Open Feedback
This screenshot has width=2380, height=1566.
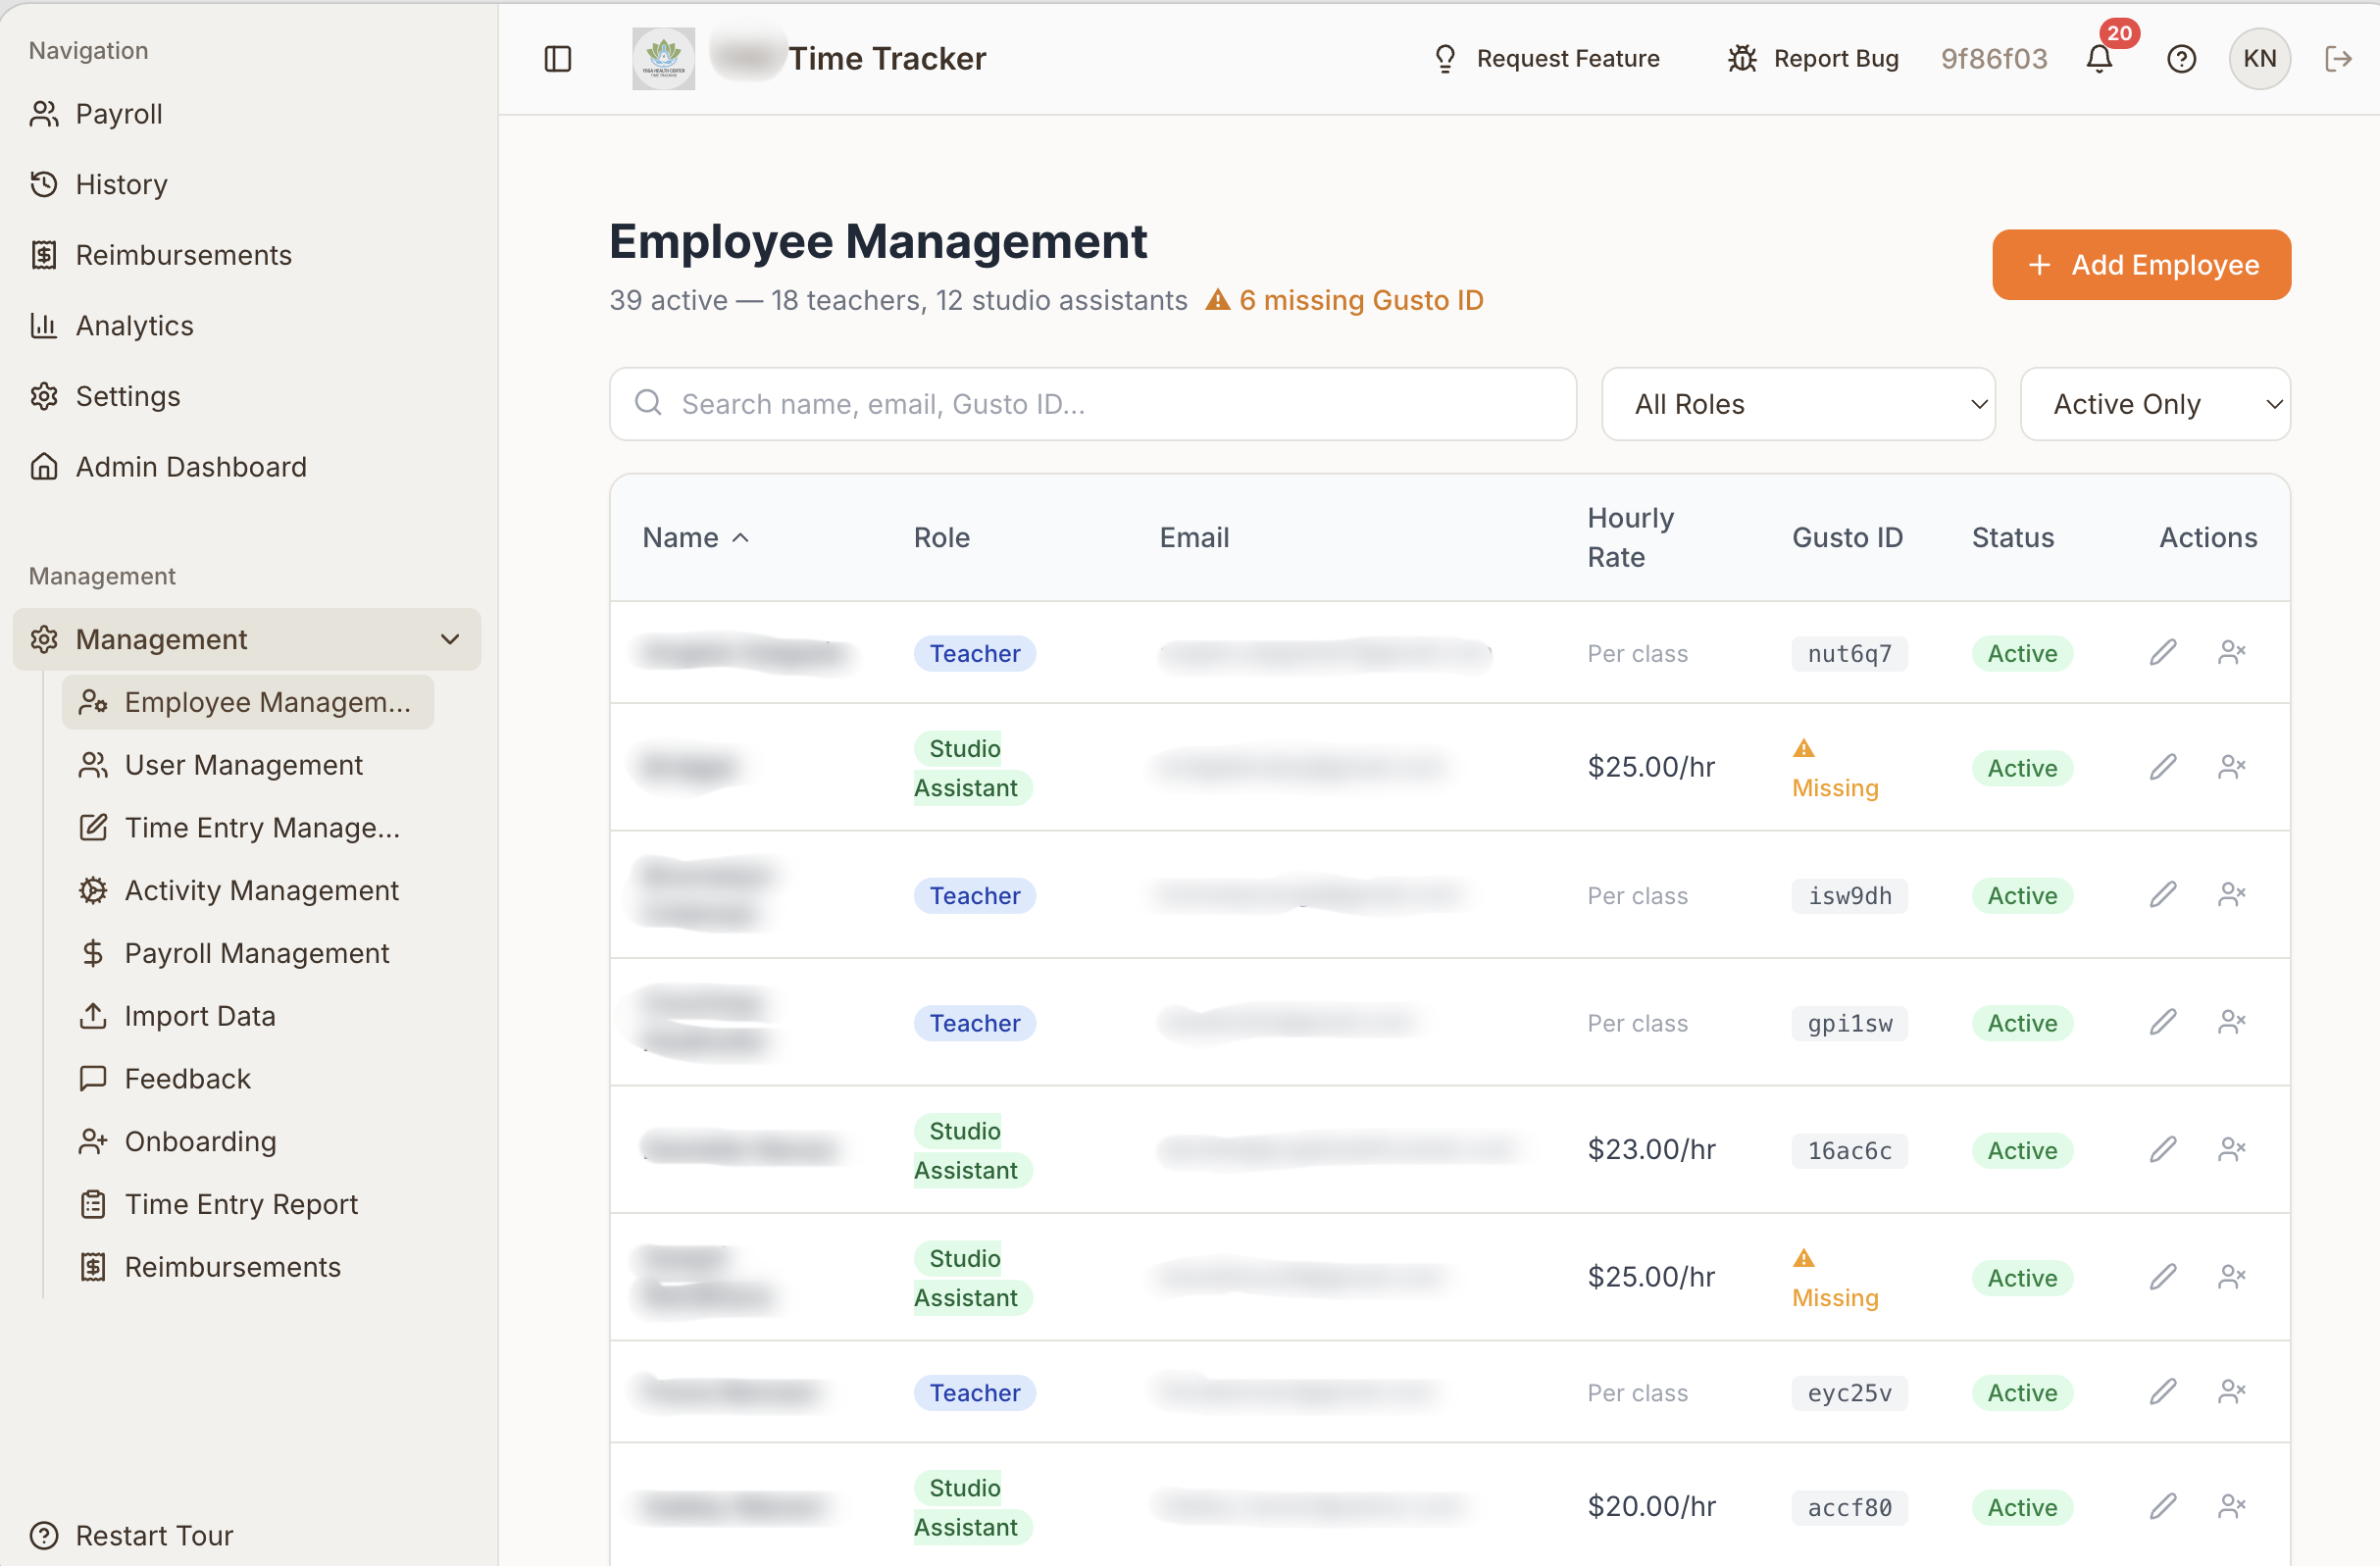(165, 1078)
